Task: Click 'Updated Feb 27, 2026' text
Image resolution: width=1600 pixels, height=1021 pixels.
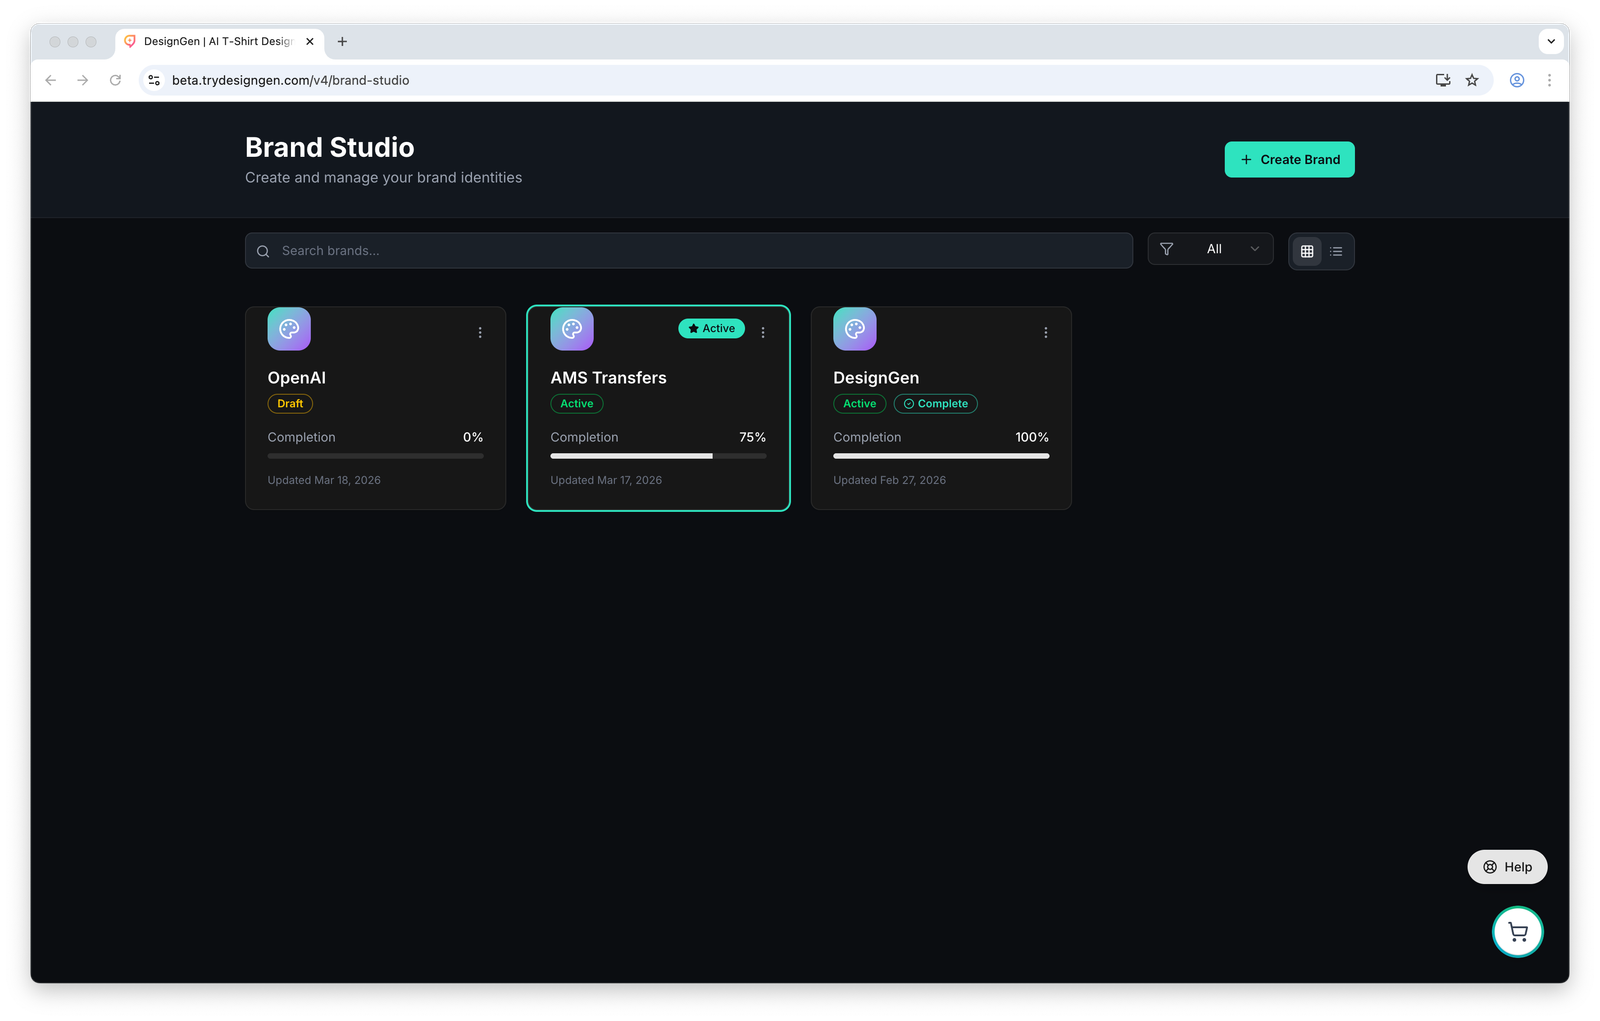Action: coord(890,481)
